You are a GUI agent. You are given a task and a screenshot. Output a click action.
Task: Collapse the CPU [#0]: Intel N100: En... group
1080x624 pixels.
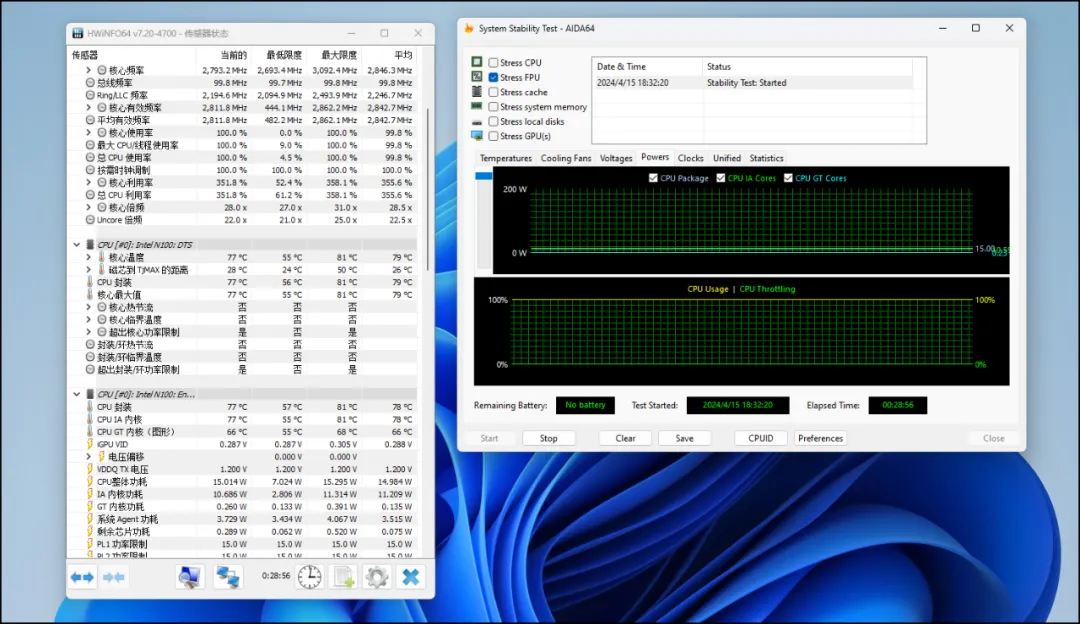coord(76,394)
